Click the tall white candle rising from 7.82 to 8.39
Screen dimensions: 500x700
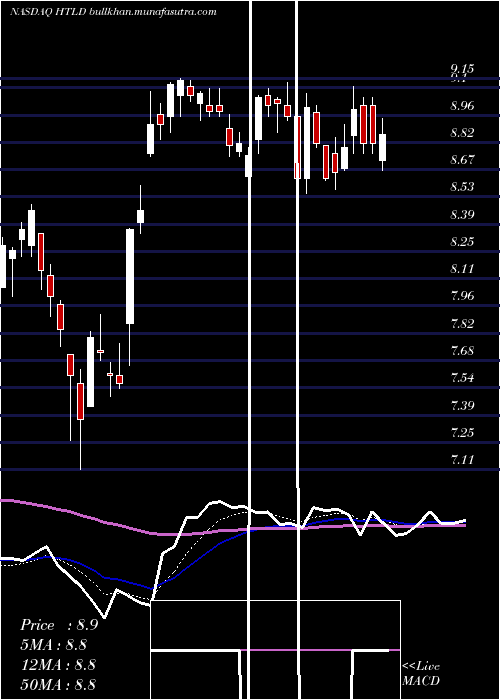[x=130, y=276]
